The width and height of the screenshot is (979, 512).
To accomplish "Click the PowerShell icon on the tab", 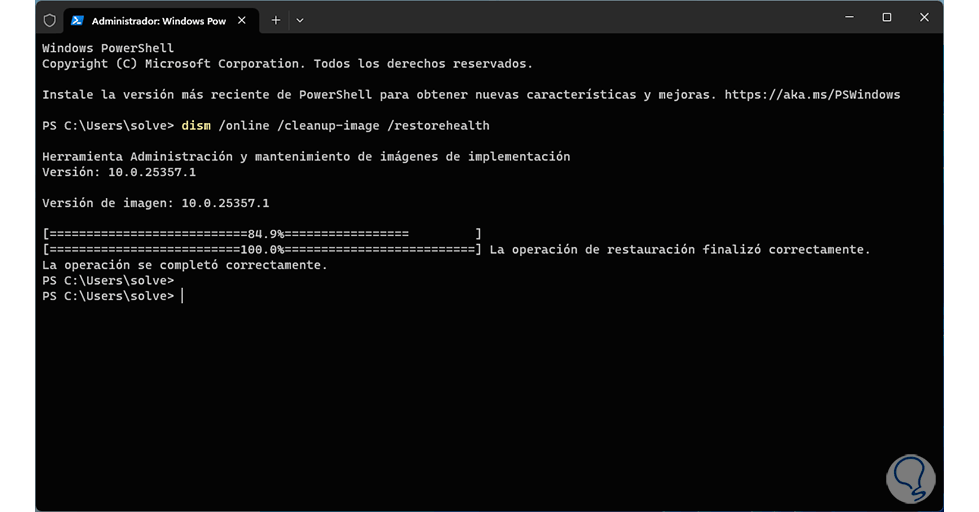I will pos(77,20).
